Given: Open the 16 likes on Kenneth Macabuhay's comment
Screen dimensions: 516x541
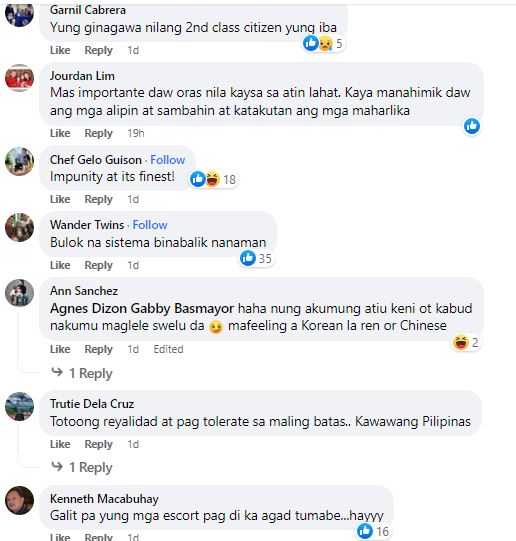Looking at the screenshot, I should tap(373, 531).
